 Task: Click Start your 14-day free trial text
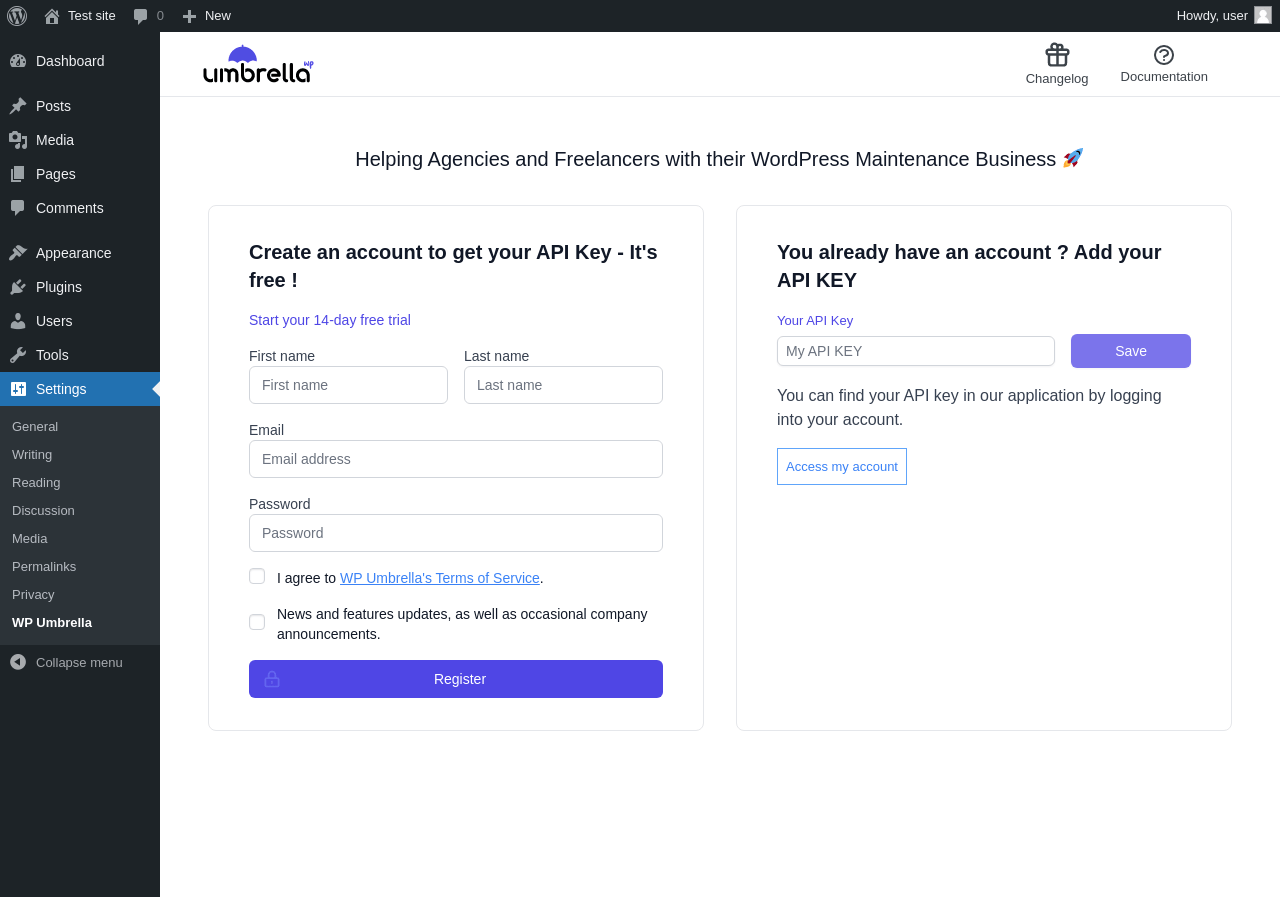tap(330, 320)
